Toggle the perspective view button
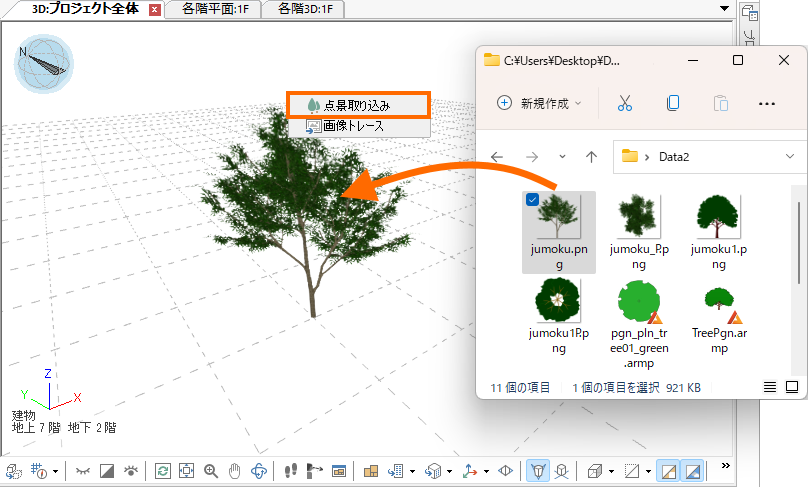This screenshot has width=808, height=487. click(x=538, y=470)
